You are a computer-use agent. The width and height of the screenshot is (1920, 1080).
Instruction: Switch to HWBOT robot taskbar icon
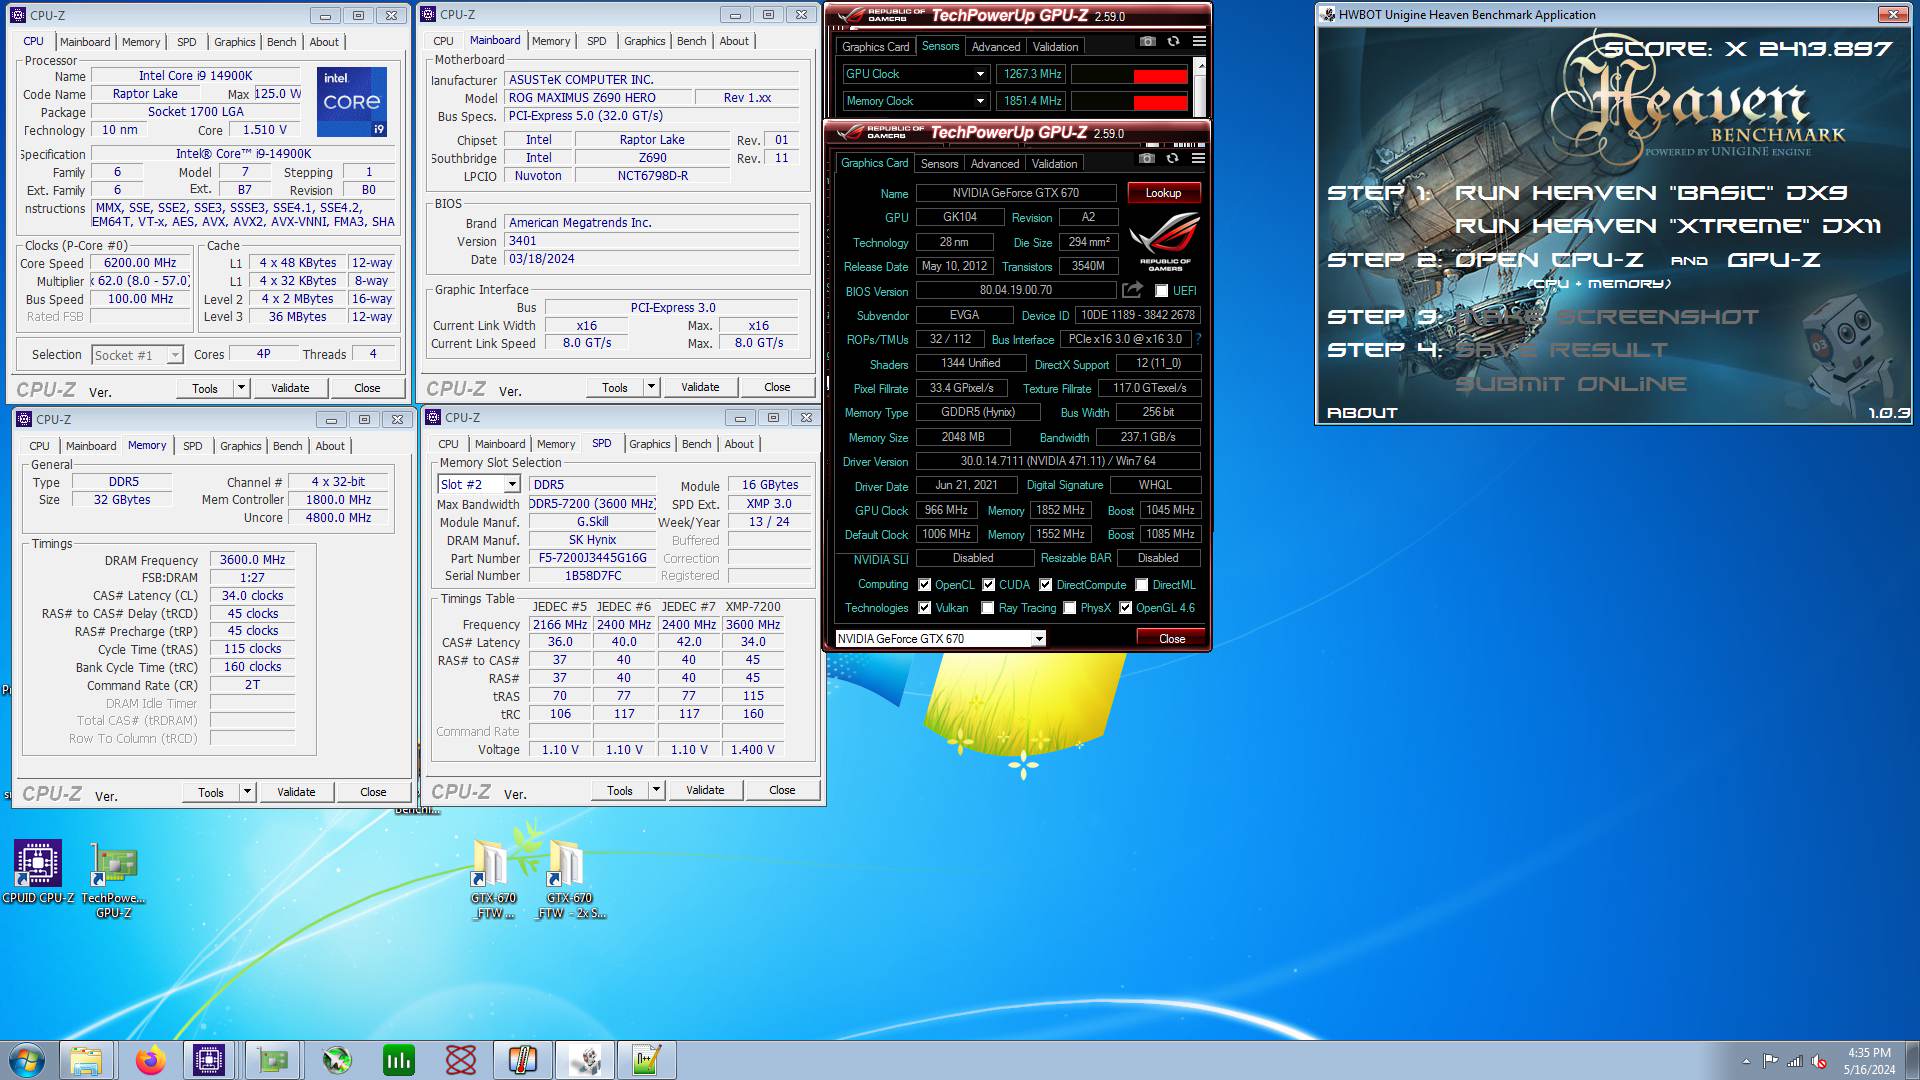click(x=585, y=1060)
